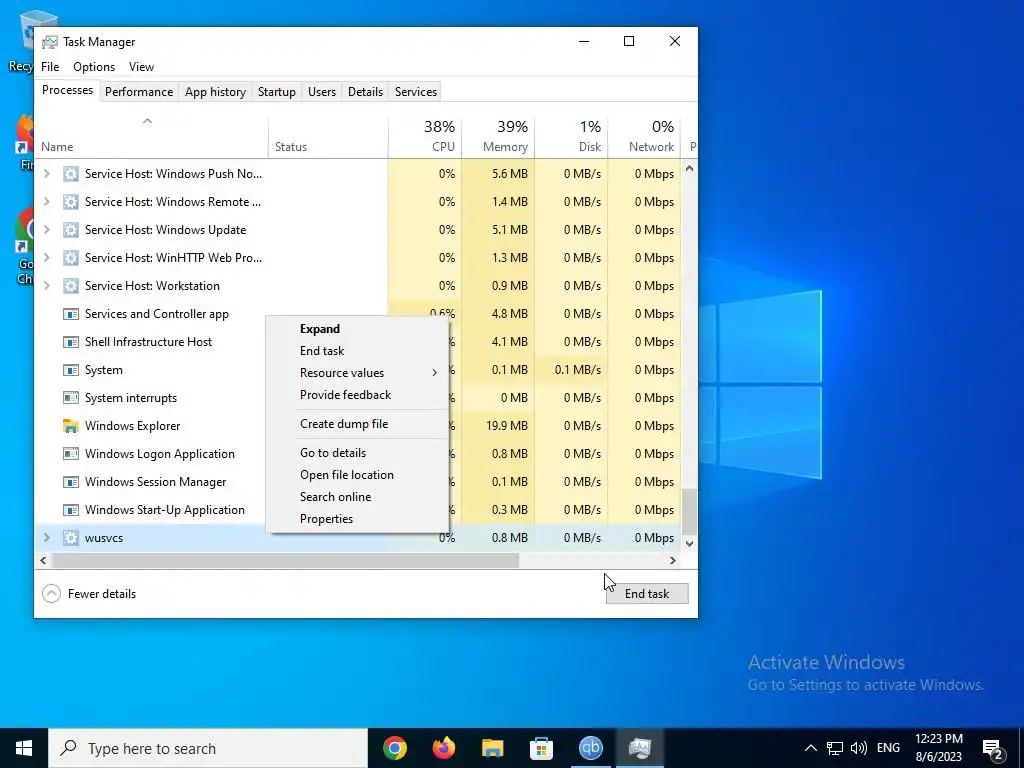1024x768 pixels.
Task: Open Google Chrome from the taskbar
Action: pyautogui.click(x=395, y=748)
